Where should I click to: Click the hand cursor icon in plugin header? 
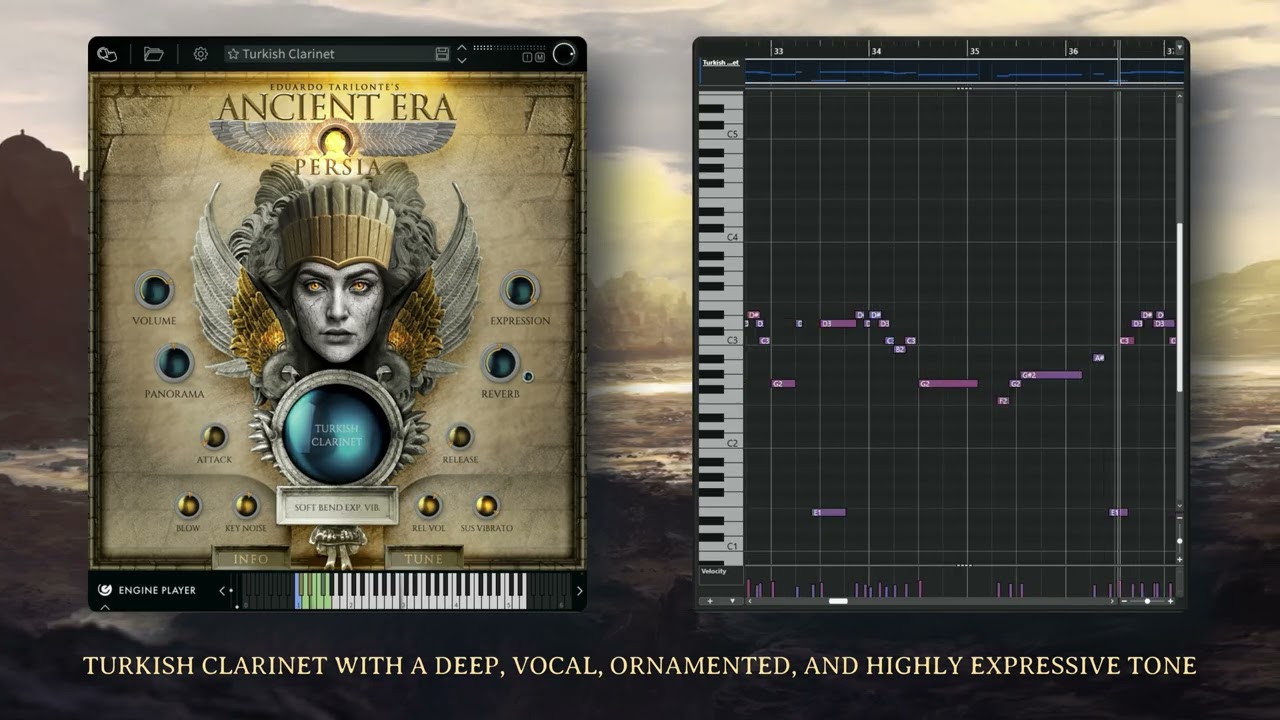pos(107,54)
